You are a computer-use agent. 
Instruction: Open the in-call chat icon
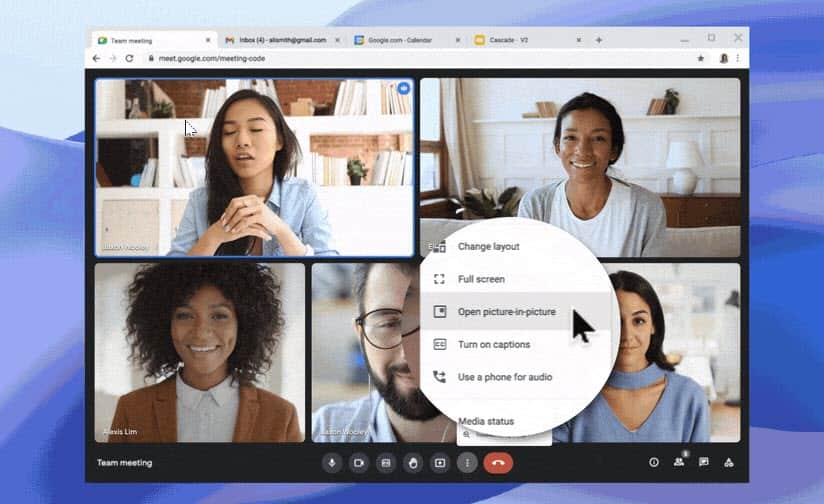704,462
